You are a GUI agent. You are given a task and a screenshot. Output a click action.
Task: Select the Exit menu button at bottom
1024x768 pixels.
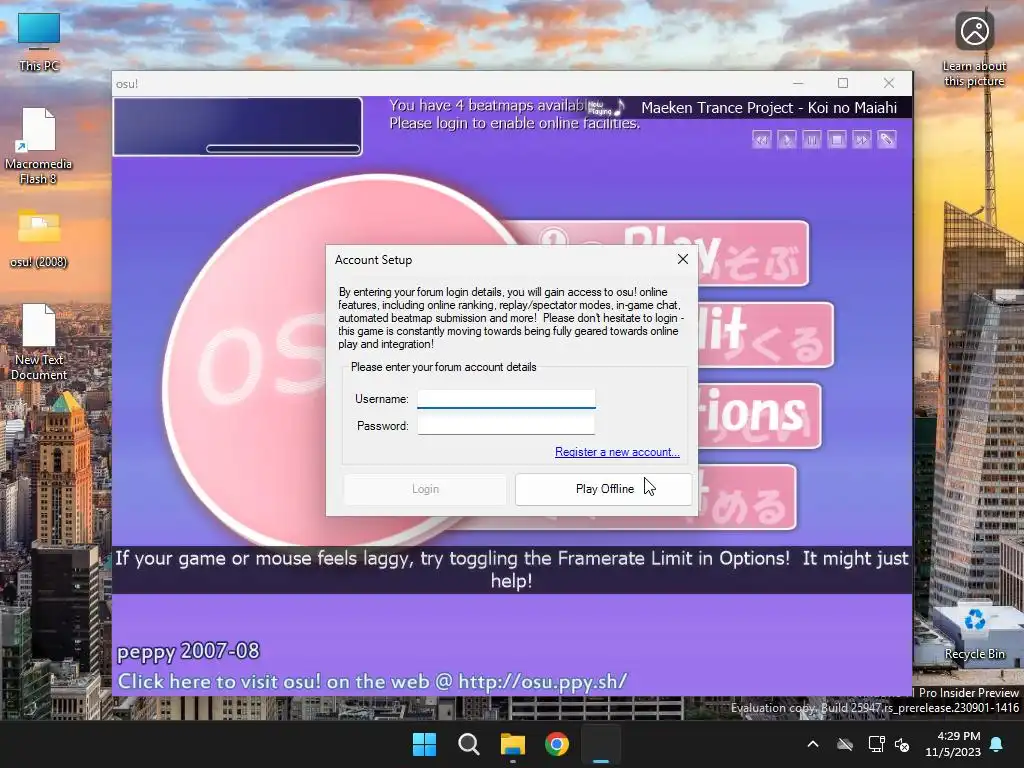(746, 497)
